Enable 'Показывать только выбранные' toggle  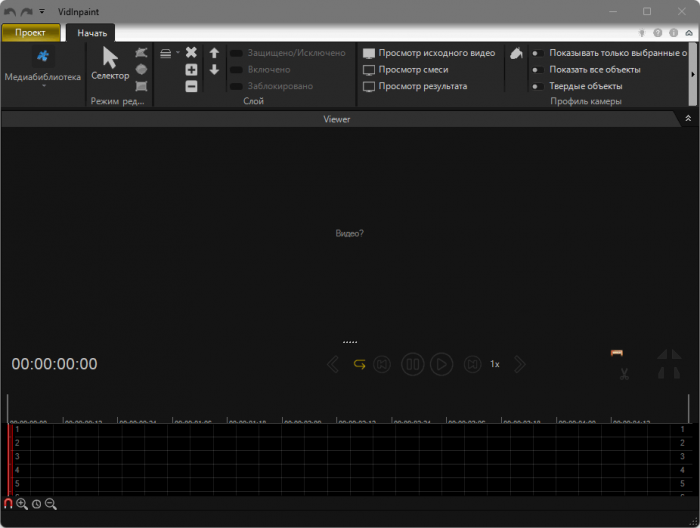537,53
